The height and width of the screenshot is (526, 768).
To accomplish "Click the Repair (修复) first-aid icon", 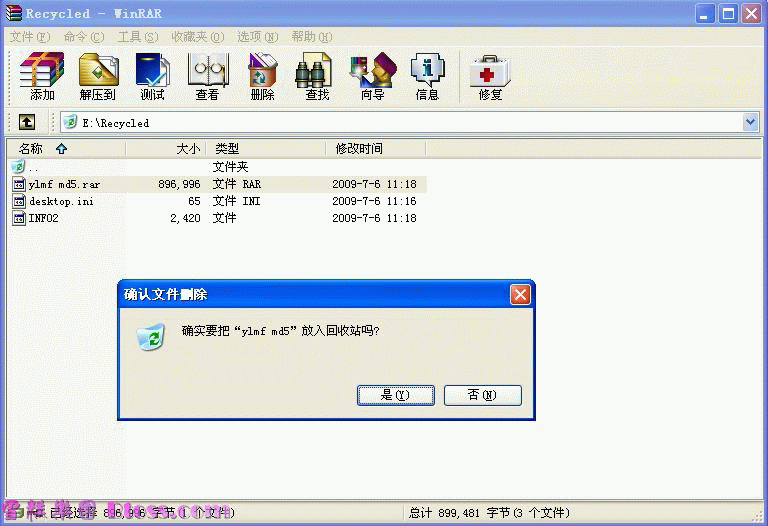I will tap(490, 76).
